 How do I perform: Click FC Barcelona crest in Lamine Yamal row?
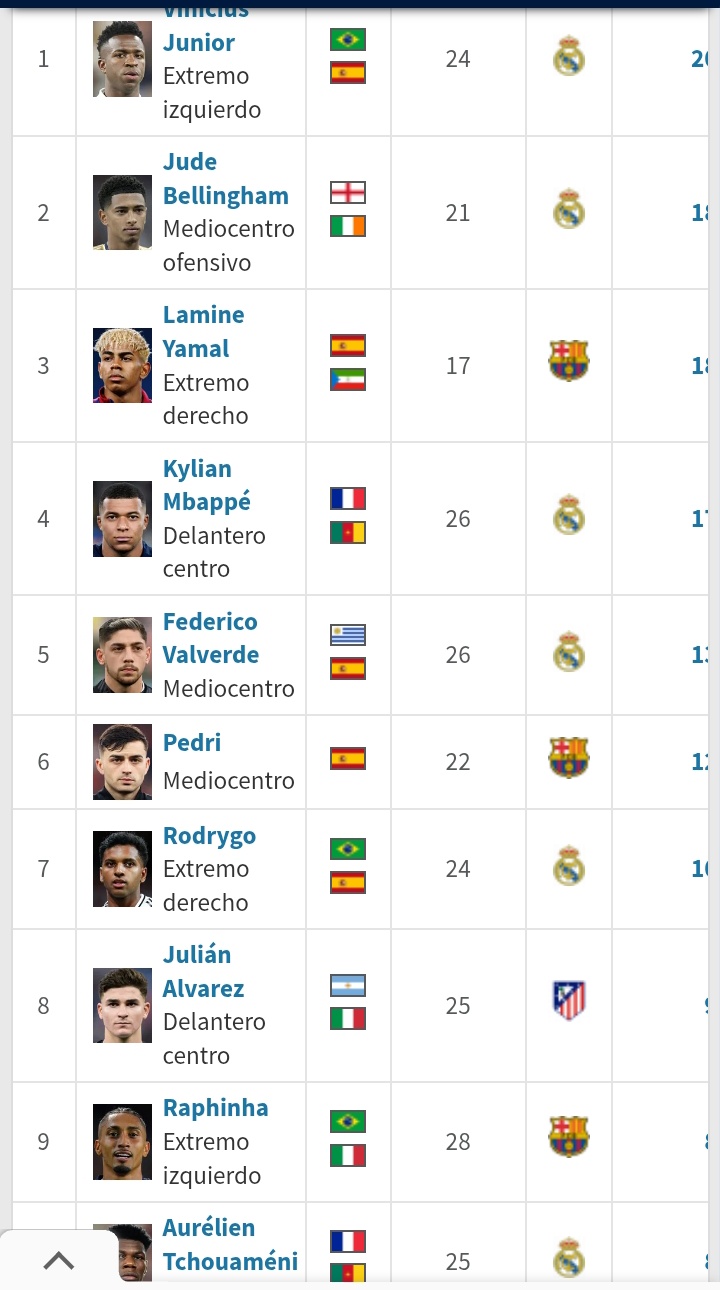pos(568,362)
